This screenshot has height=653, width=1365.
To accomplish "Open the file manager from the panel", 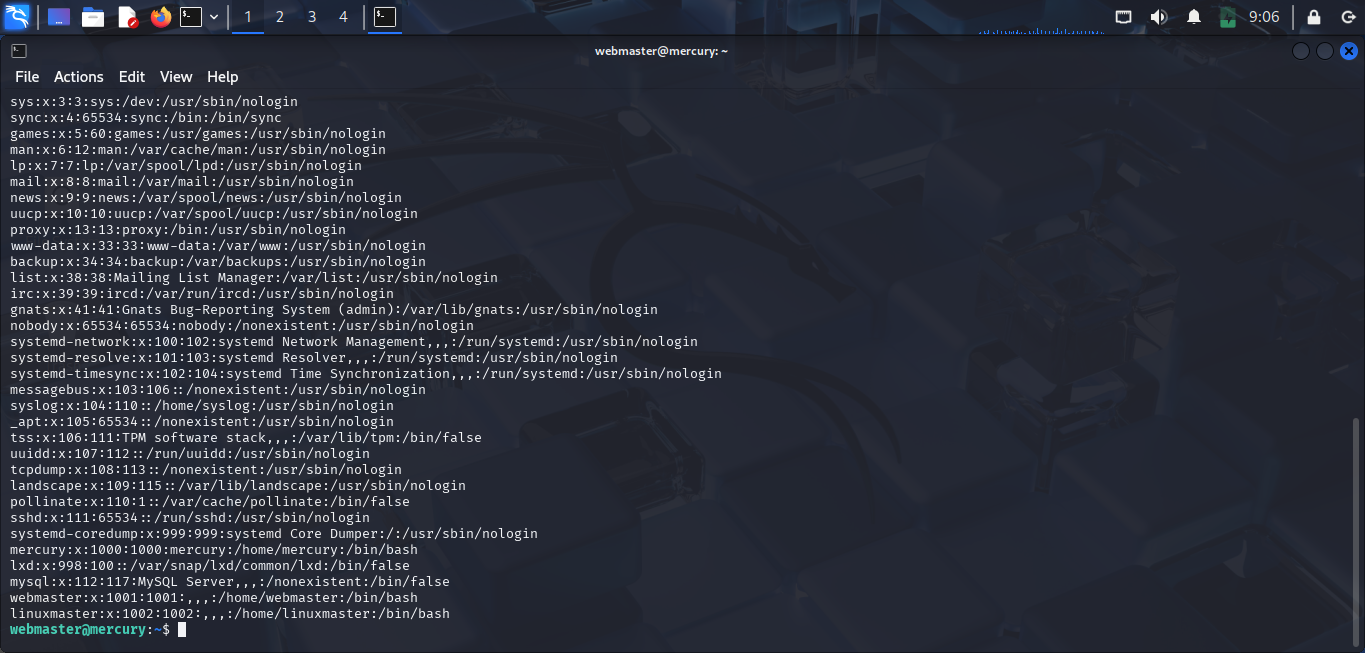I will [x=93, y=16].
